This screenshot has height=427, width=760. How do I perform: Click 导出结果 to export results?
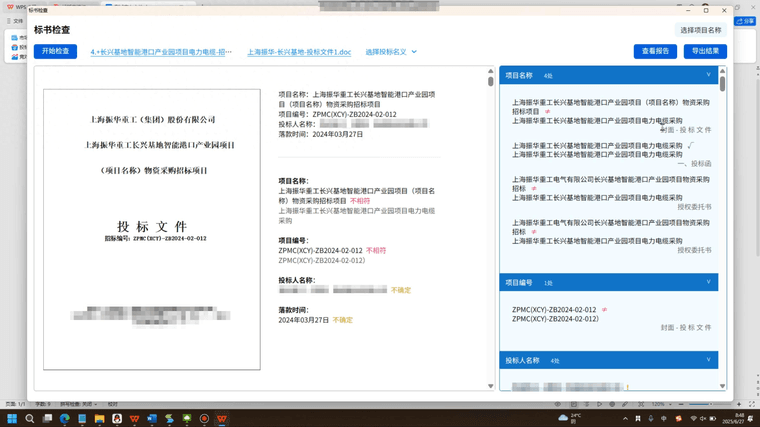tap(705, 51)
